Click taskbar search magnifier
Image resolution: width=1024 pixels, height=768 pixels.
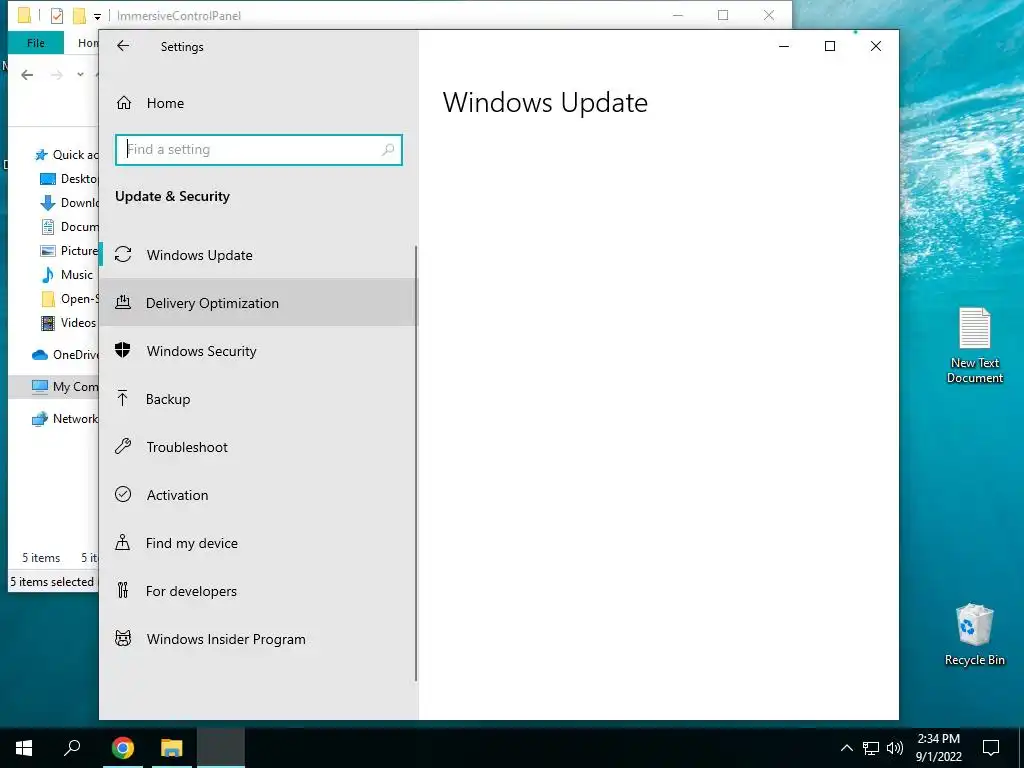point(72,748)
